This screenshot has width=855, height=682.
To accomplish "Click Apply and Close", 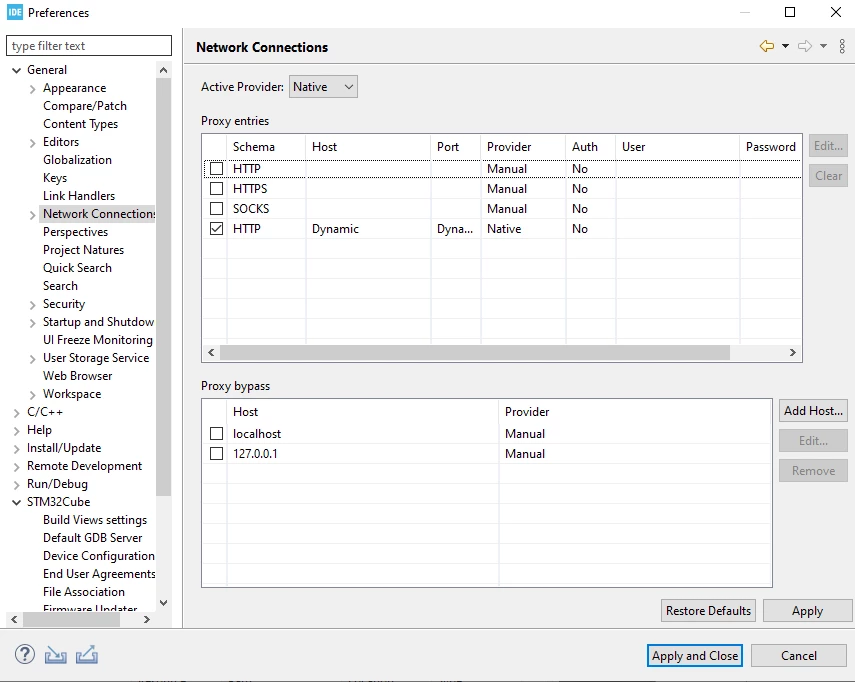I will (x=695, y=655).
